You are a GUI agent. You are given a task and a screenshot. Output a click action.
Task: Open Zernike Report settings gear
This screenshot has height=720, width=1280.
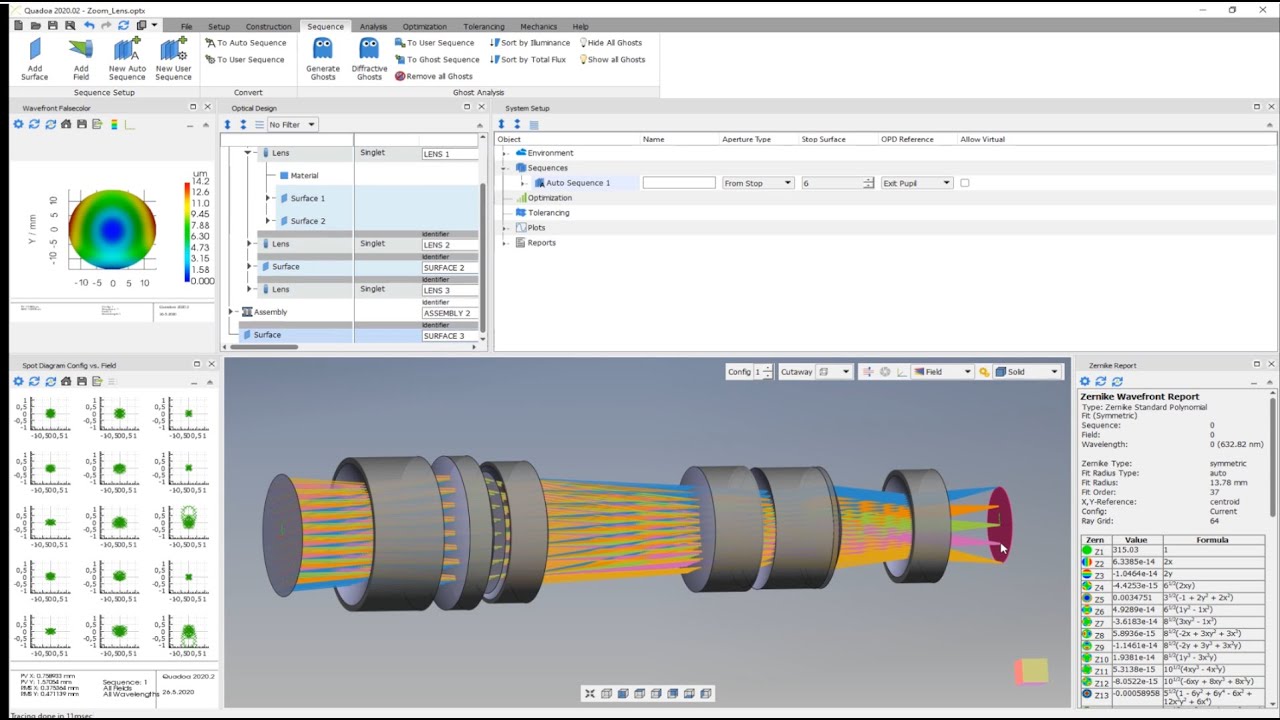click(x=1085, y=381)
